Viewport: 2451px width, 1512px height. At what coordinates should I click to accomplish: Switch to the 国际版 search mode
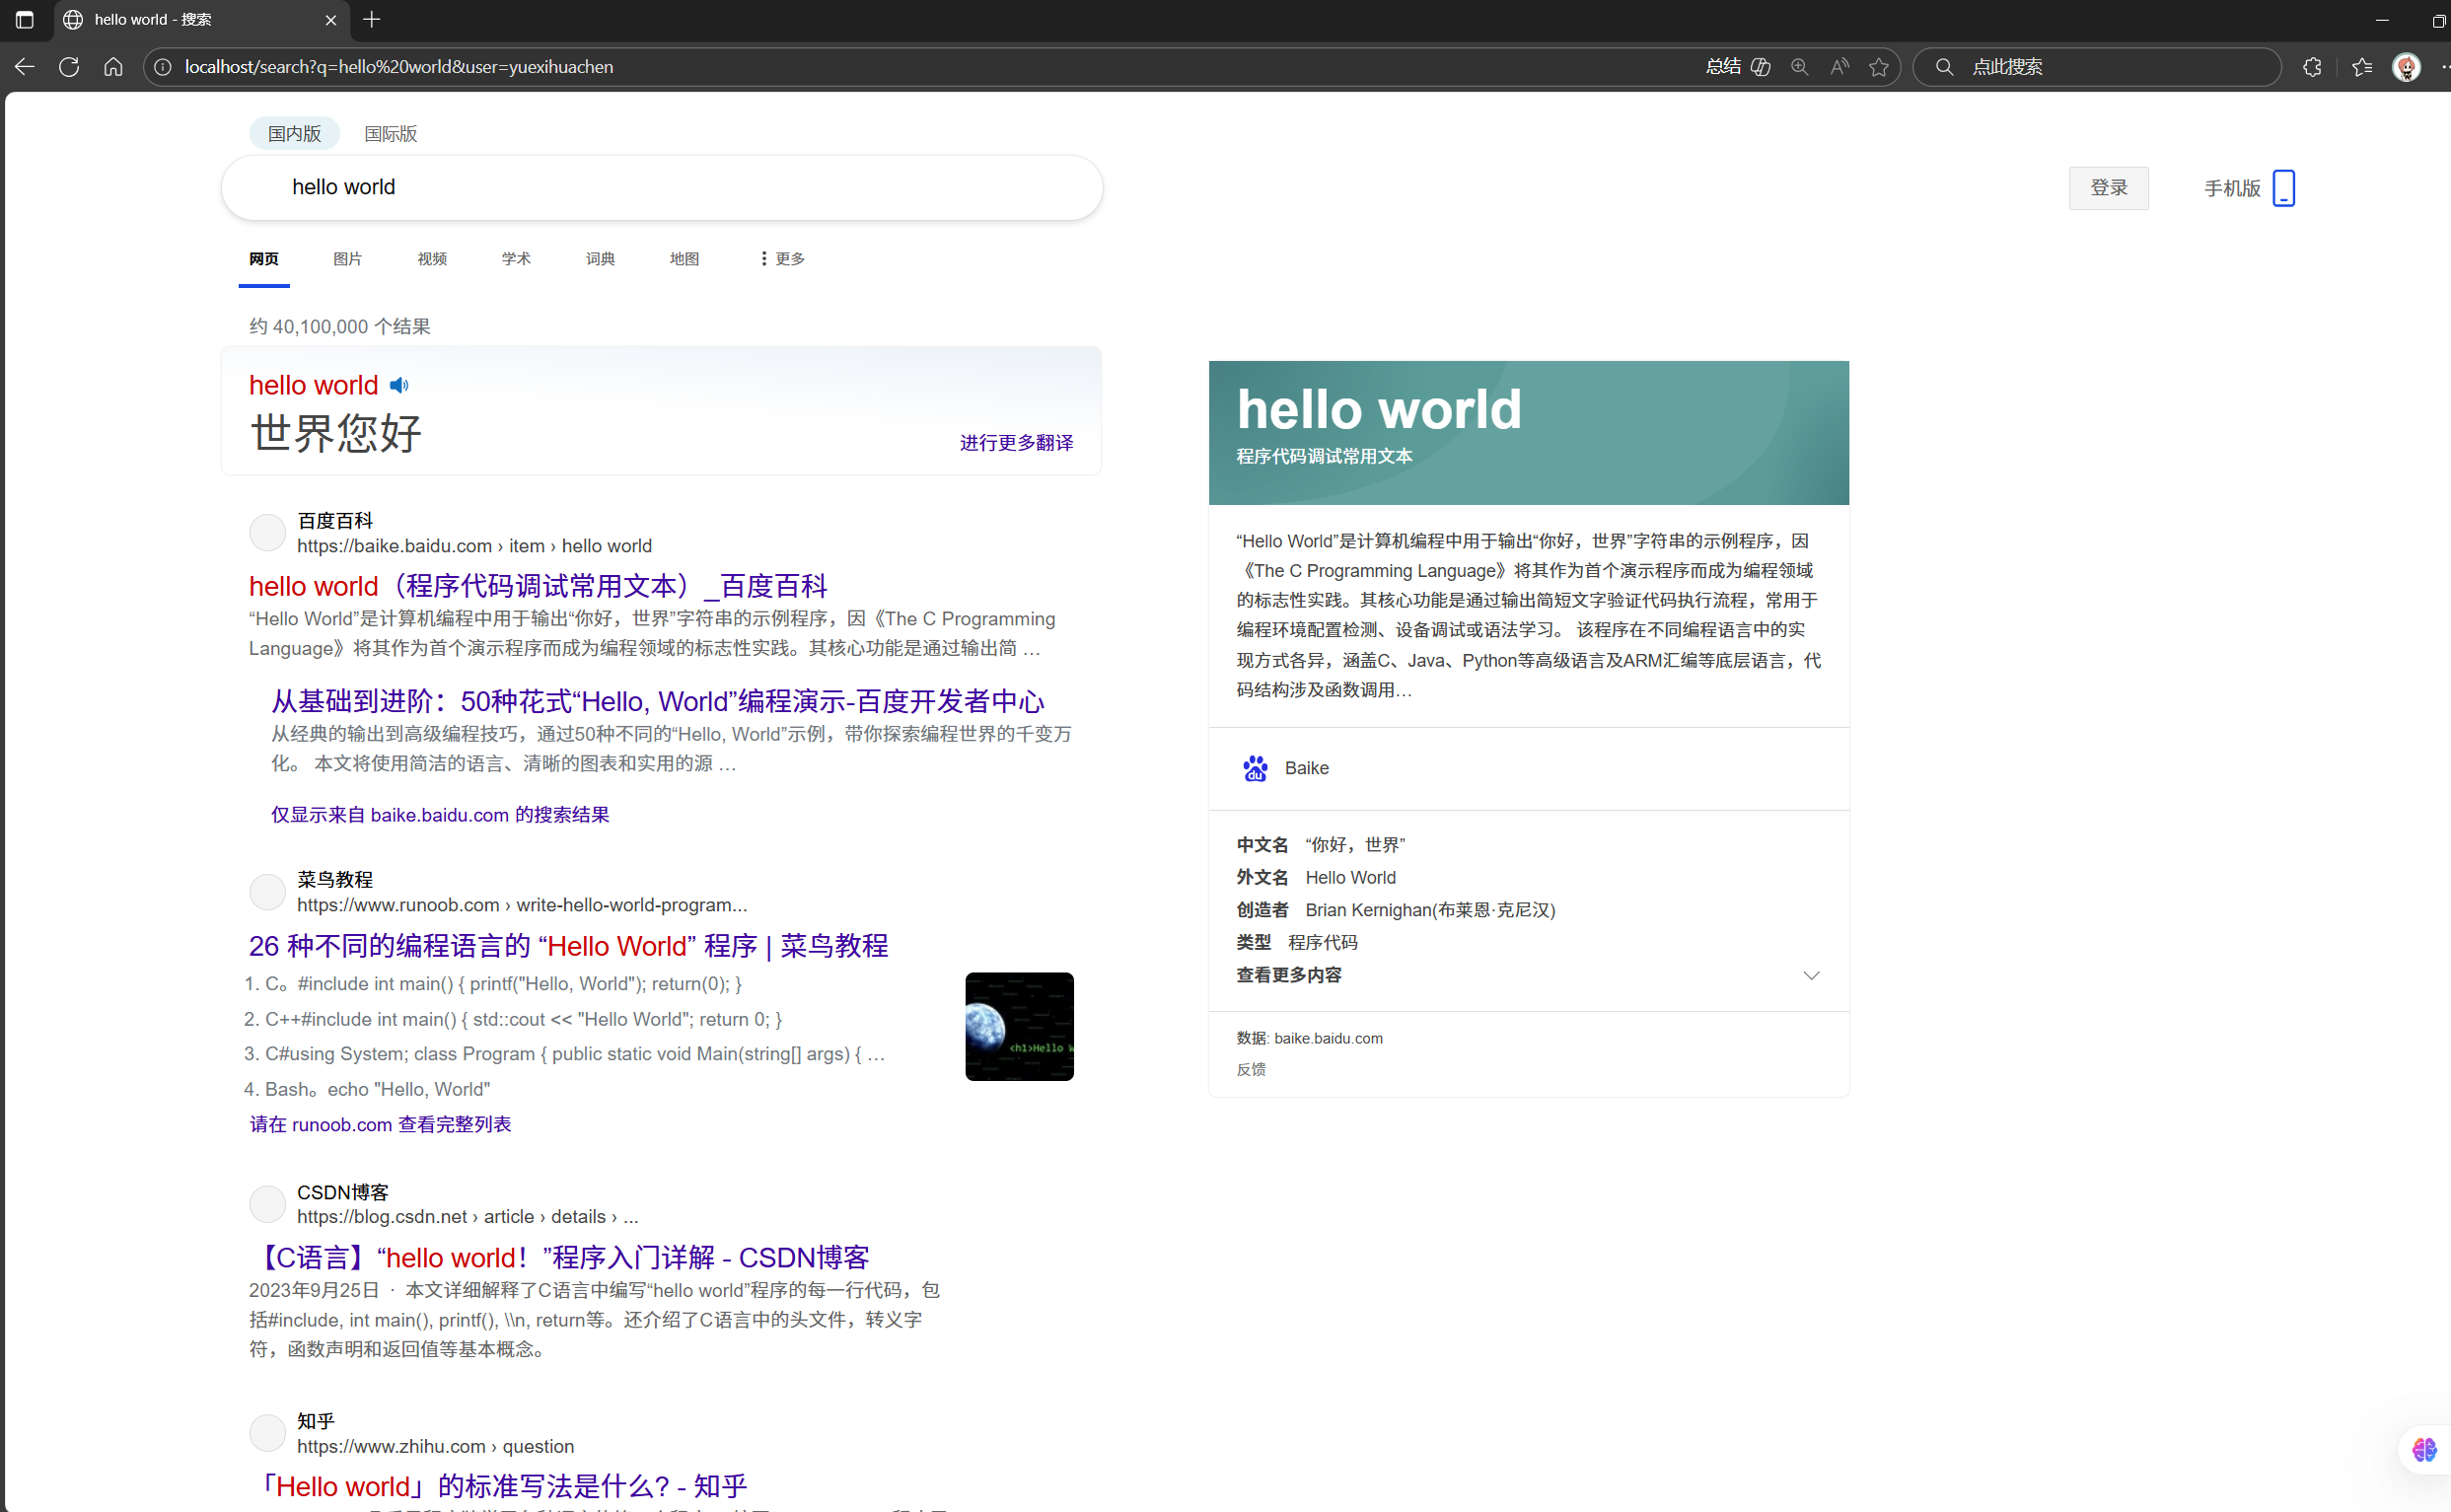(x=390, y=133)
